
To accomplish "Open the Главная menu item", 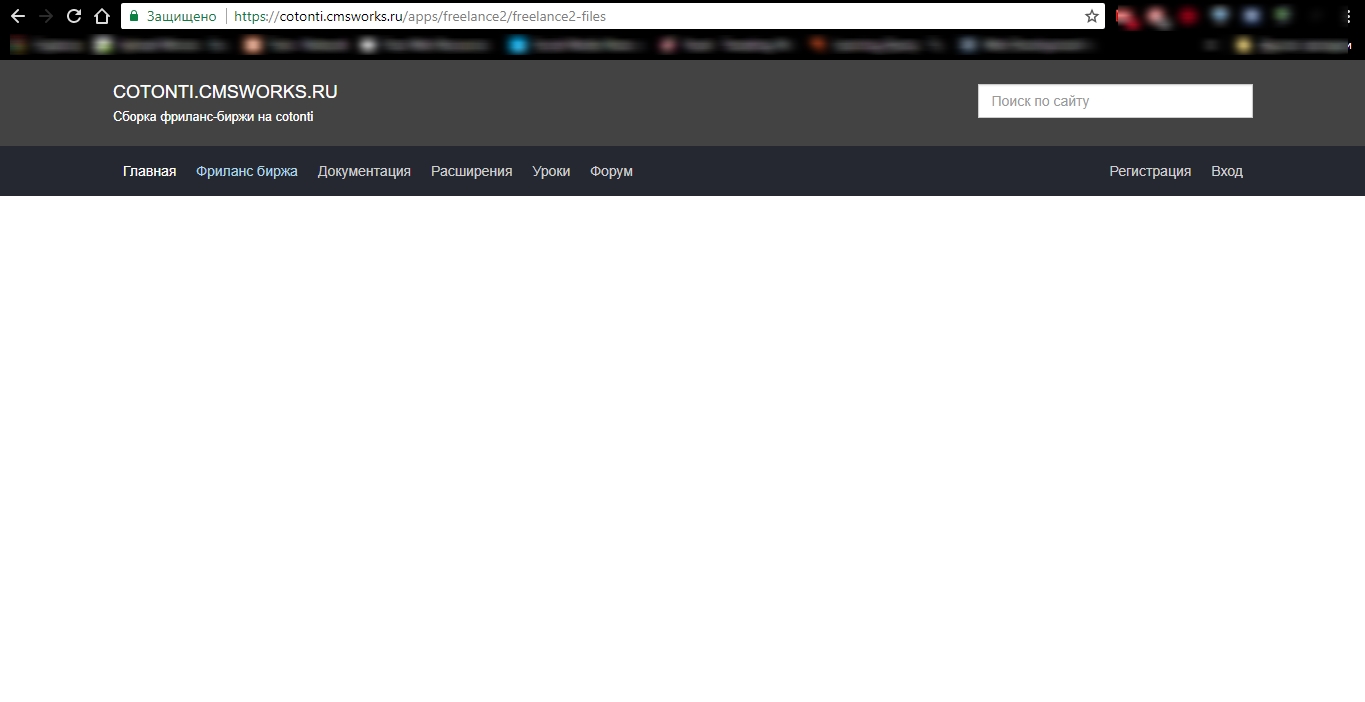I will pos(149,171).
